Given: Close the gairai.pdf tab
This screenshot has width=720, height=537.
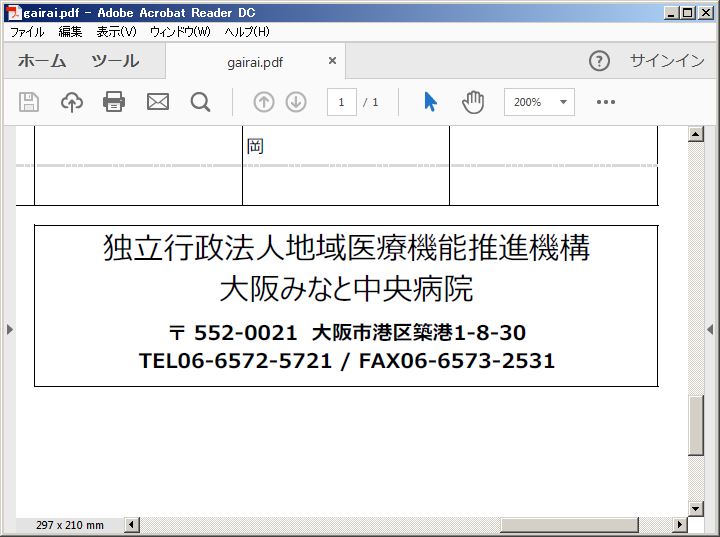Looking at the screenshot, I should [332, 61].
